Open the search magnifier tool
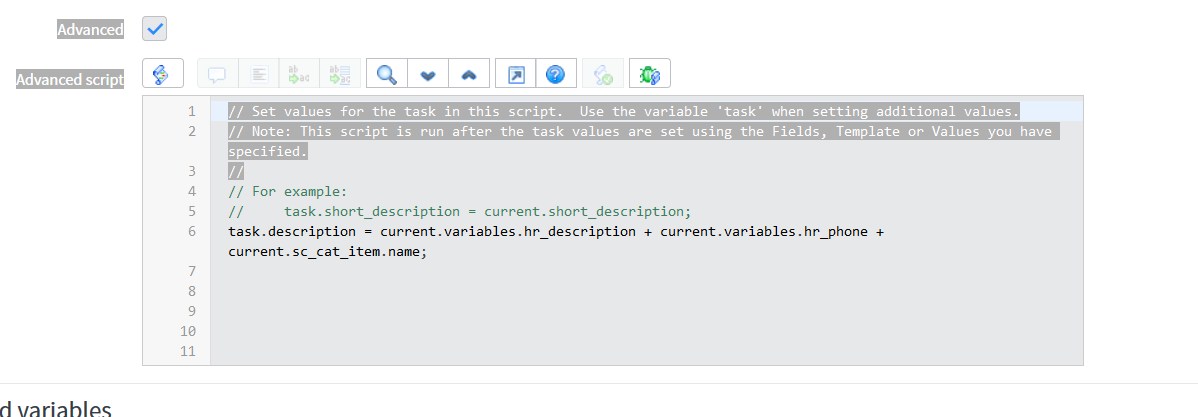 point(387,74)
